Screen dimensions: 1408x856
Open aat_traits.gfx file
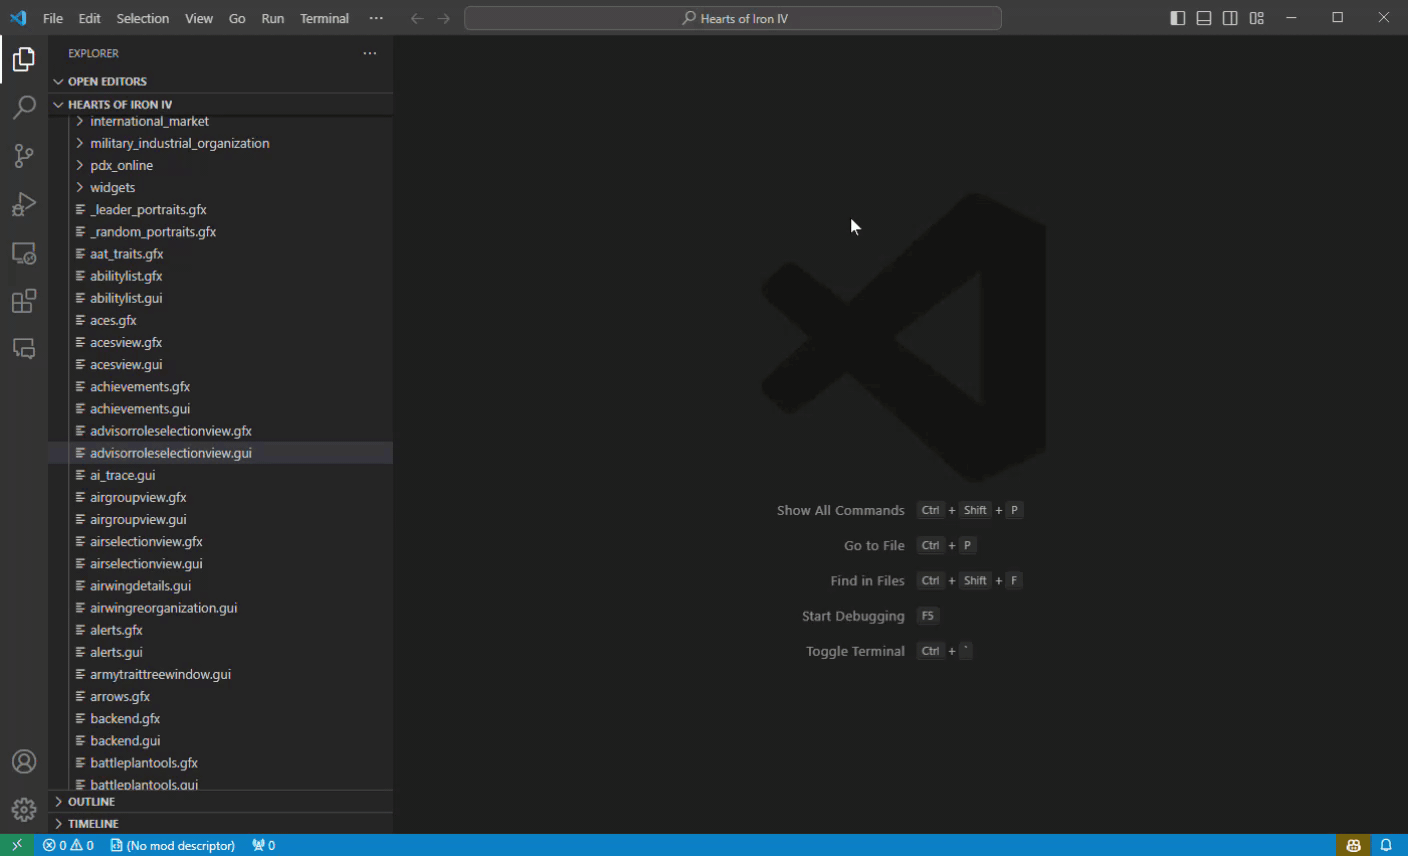tap(220, 253)
